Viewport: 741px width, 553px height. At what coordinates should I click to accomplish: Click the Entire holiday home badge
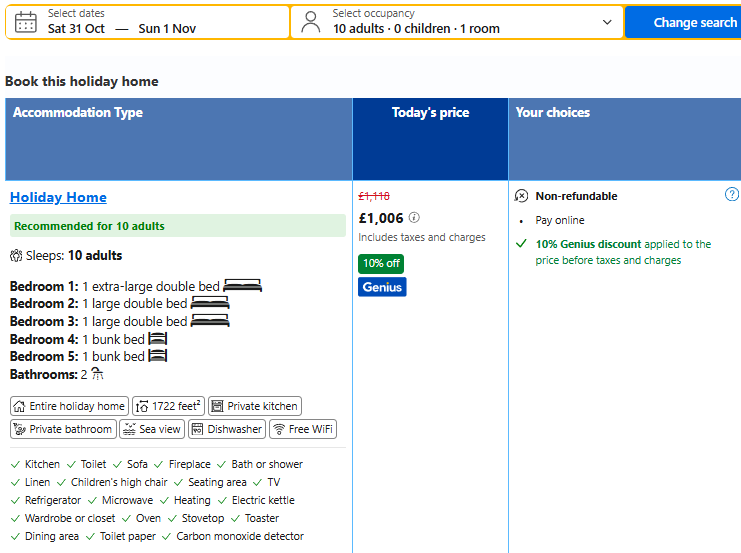(69, 406)
